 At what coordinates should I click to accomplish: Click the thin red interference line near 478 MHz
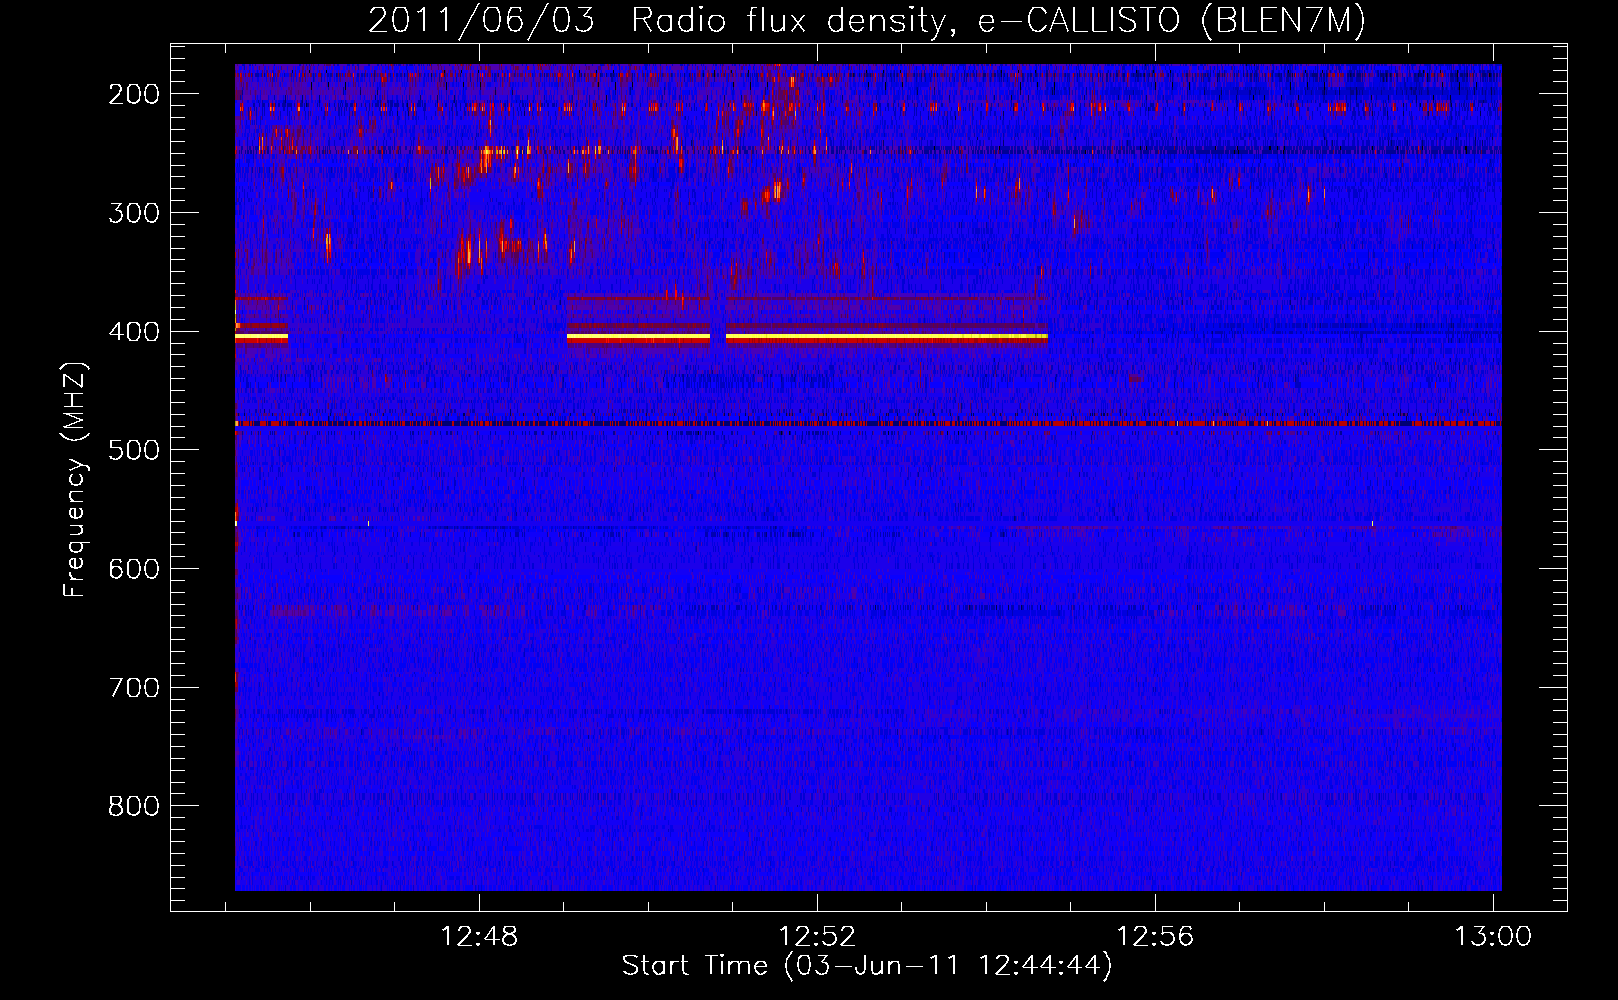(868, 424)
